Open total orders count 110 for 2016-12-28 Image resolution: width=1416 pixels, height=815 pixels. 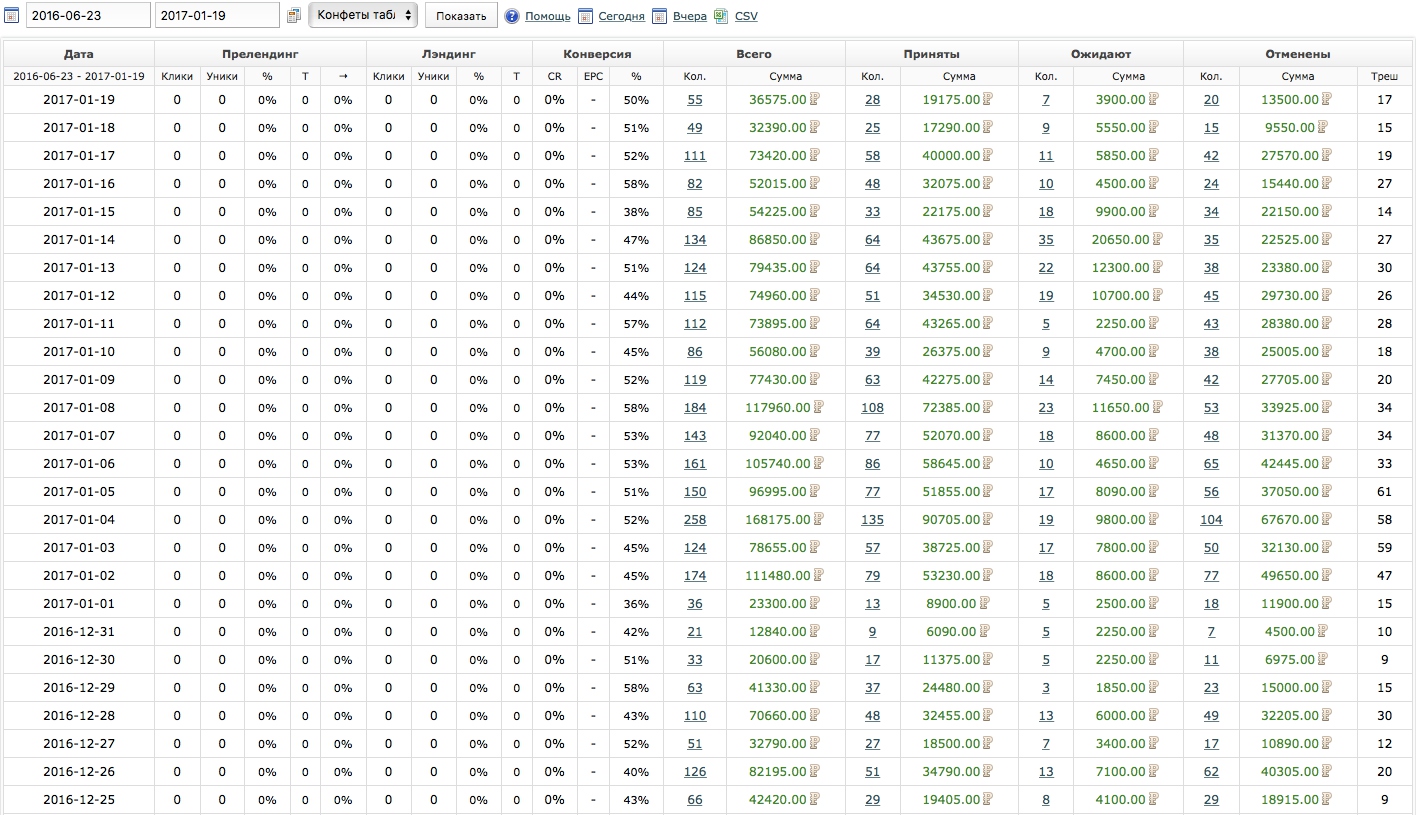(695, 716)
